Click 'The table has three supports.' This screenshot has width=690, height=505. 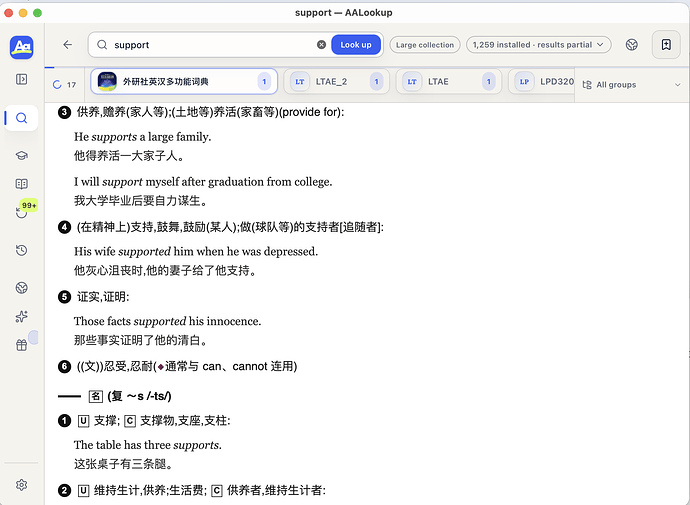(148, 445)
